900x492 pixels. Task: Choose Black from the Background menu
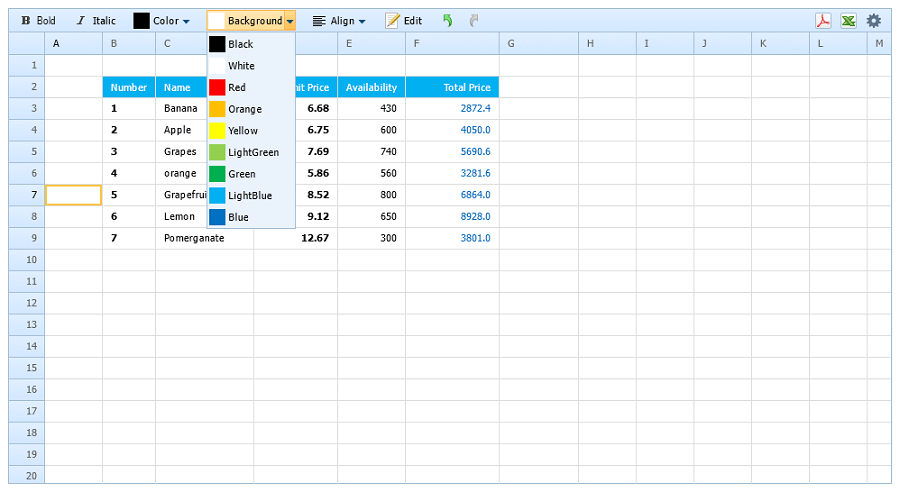point(251,44)
